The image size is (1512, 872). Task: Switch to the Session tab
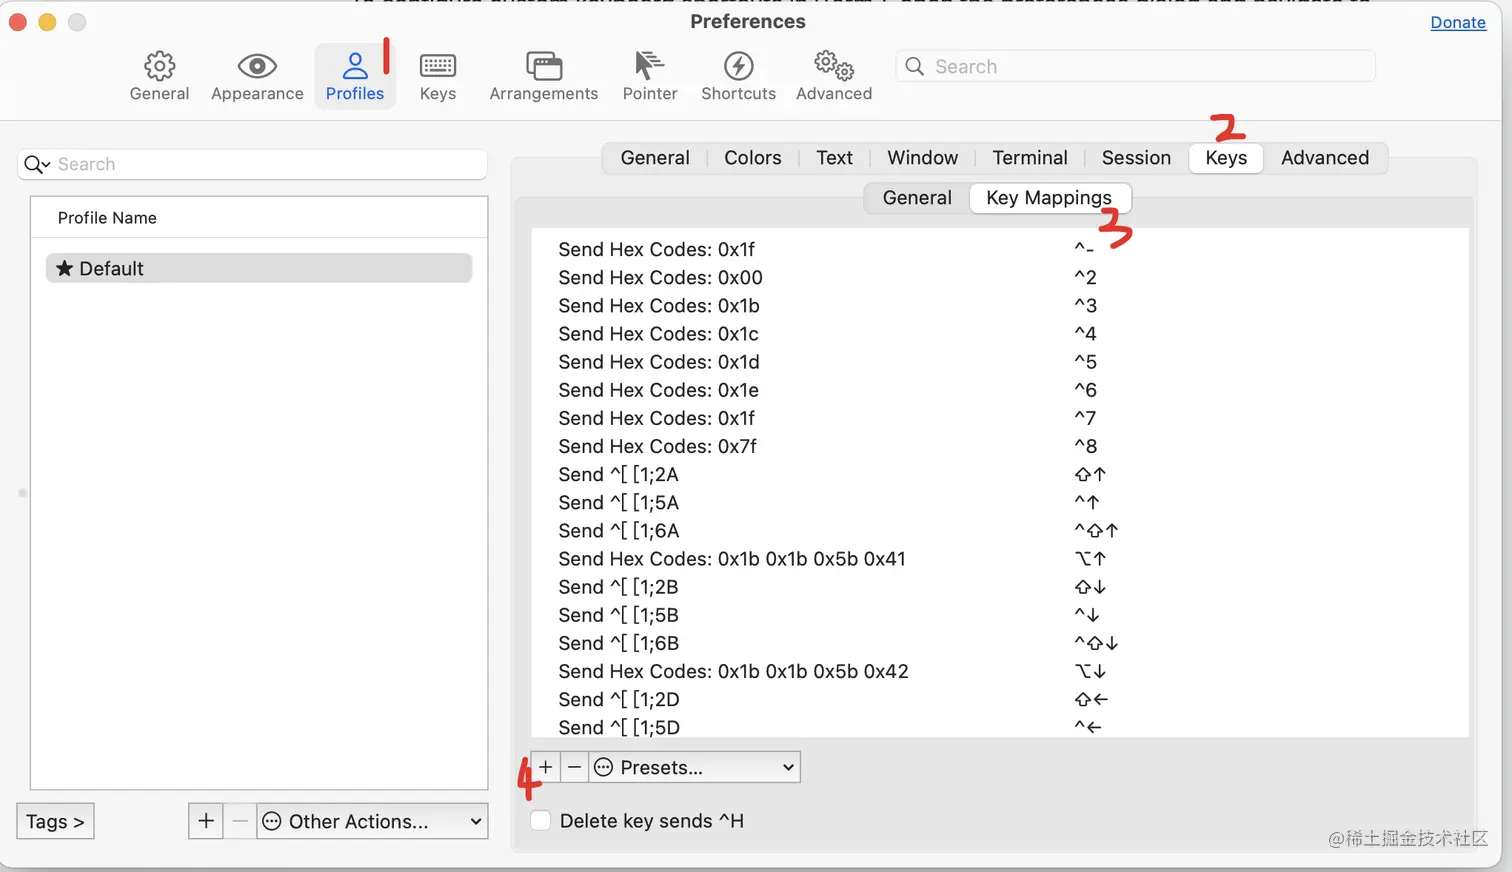(x=1136, y=158)
